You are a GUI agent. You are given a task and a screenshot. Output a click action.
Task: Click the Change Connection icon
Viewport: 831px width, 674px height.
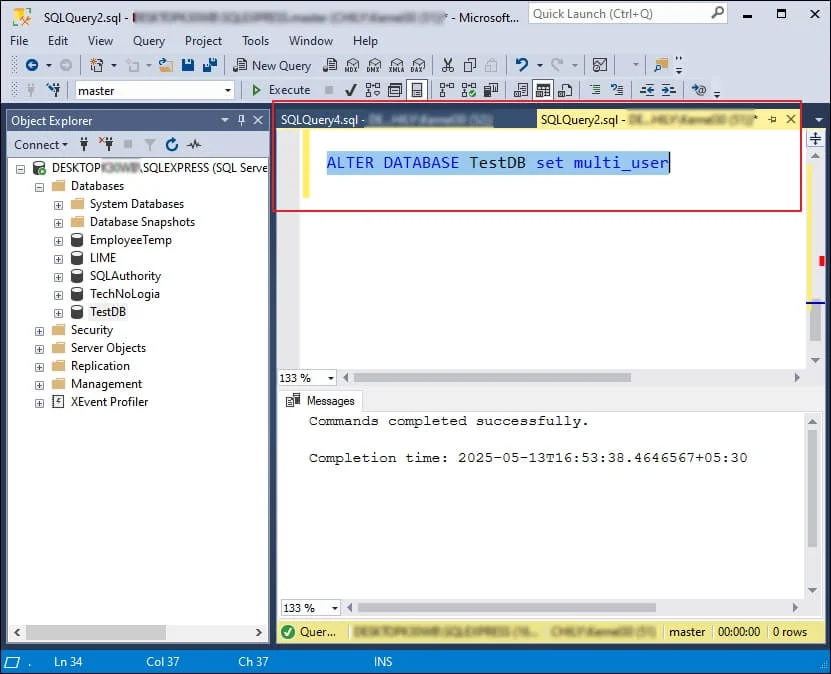(x=53, y=90)
